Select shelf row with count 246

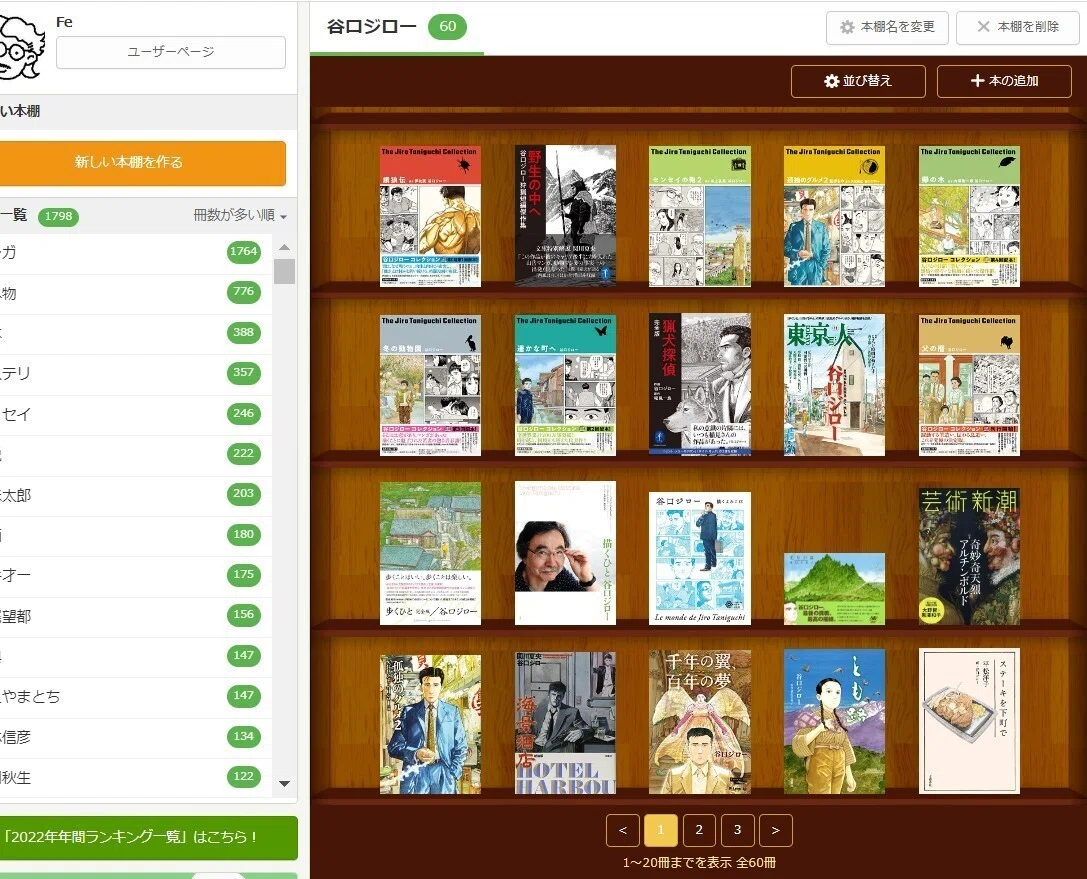(135, 414)
